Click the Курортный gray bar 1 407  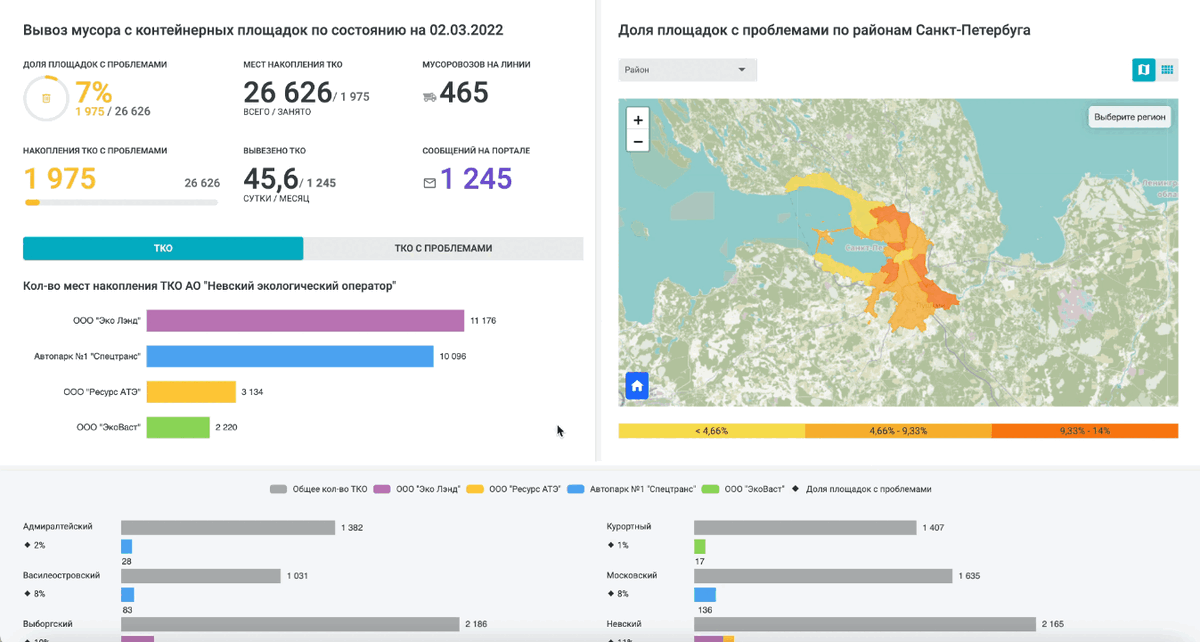(805, 527)
